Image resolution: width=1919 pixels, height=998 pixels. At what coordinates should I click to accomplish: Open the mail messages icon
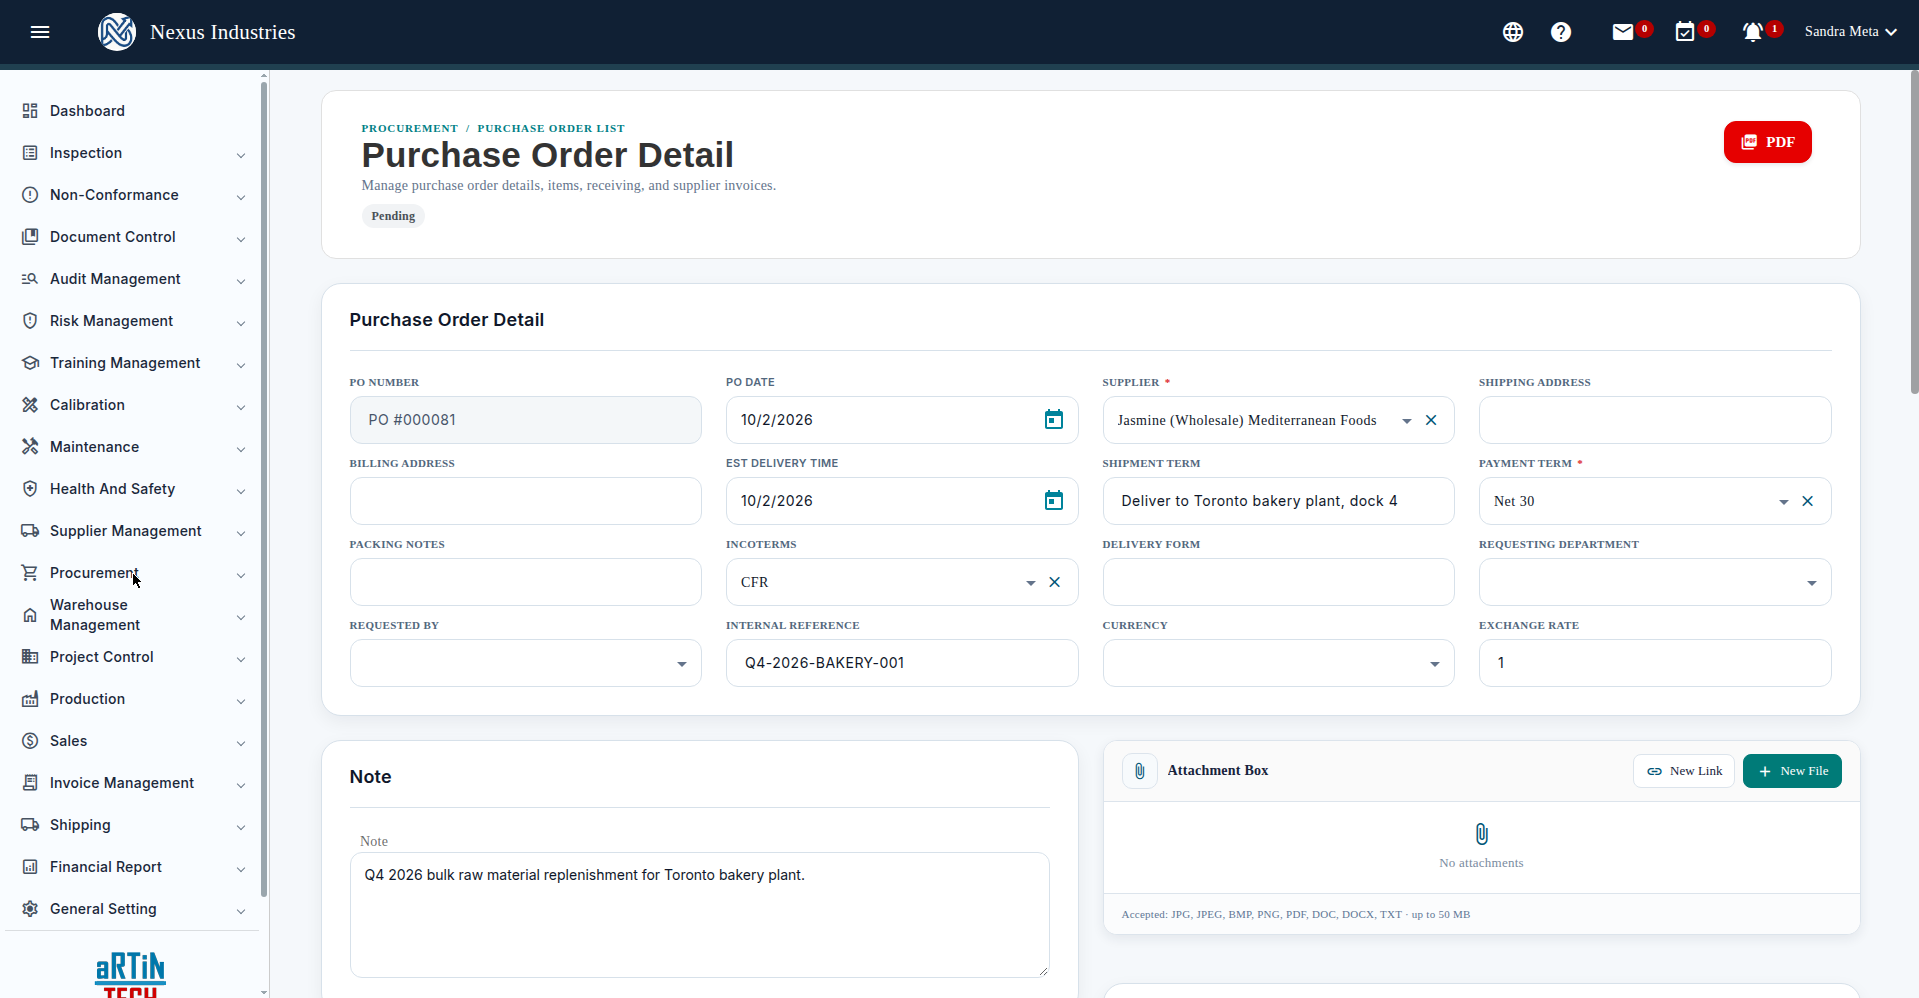(x=1623, y=32)
